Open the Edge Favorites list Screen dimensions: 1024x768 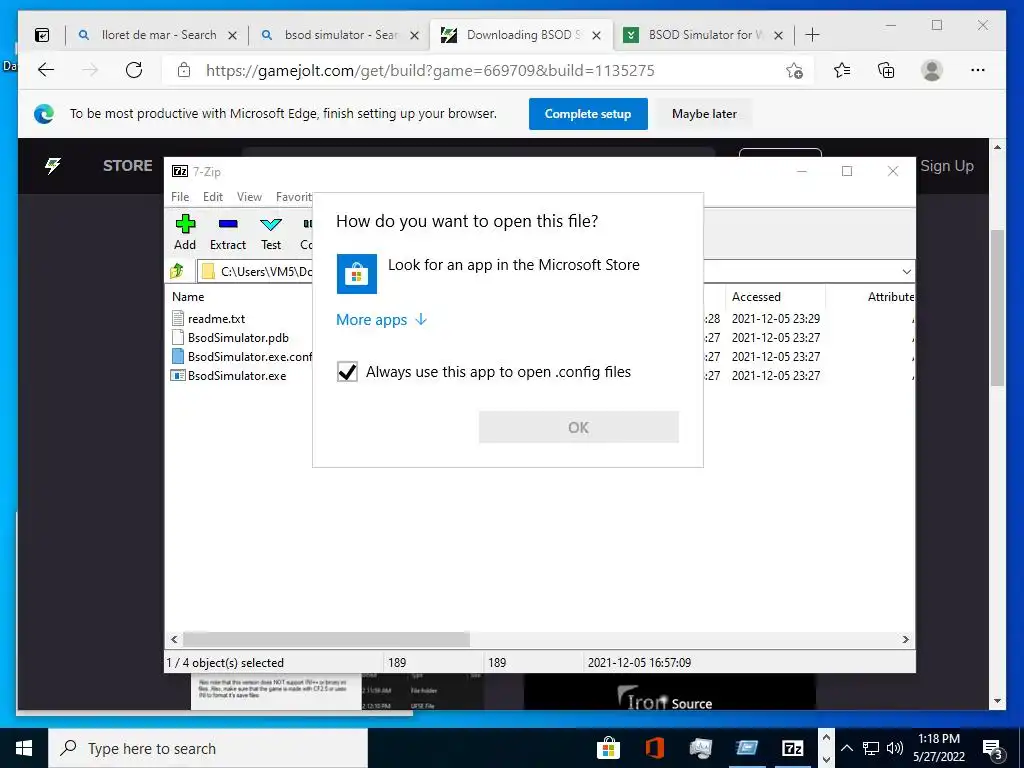click(x=842, y=70)
